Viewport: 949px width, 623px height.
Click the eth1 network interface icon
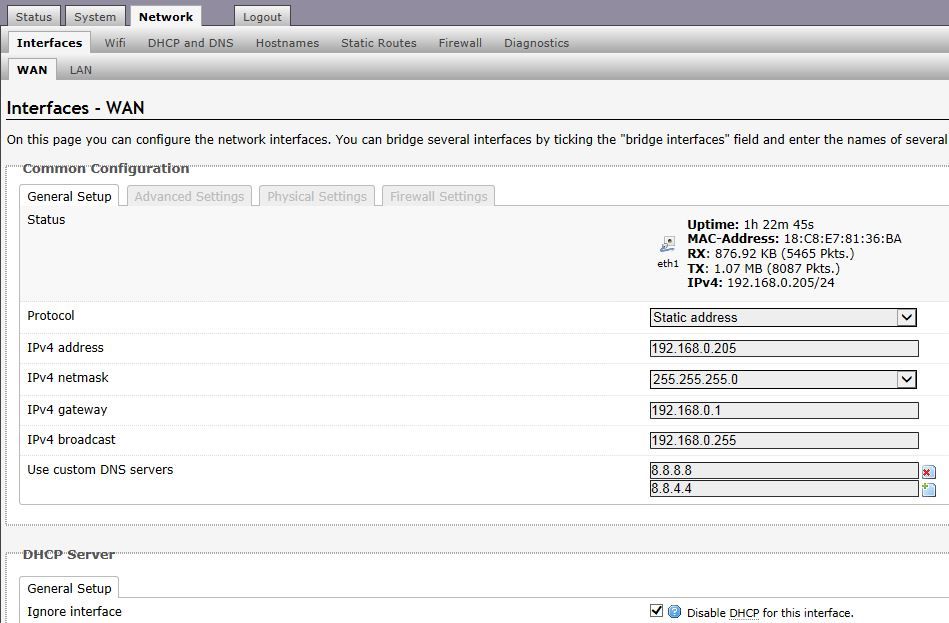pyautogui.click(x=668, y=245)
